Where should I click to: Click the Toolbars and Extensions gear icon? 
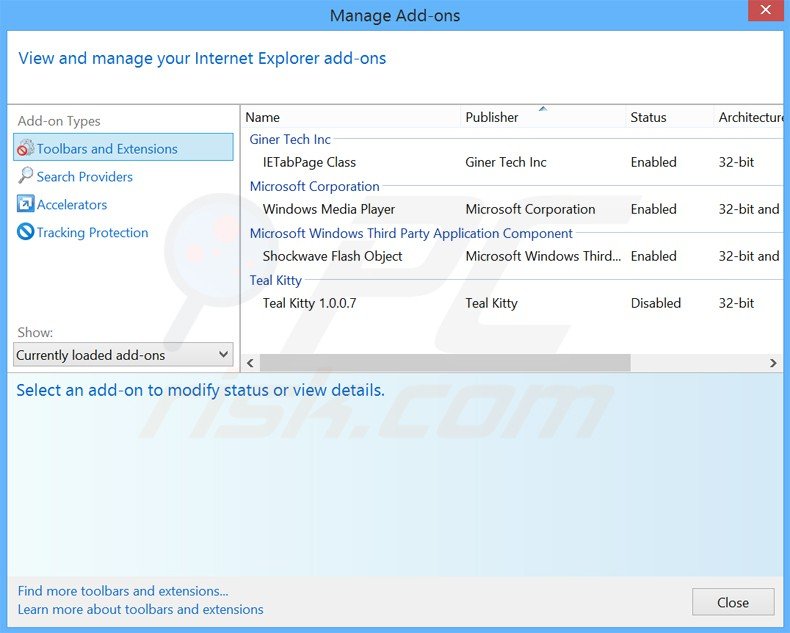(x=25, y=148)
